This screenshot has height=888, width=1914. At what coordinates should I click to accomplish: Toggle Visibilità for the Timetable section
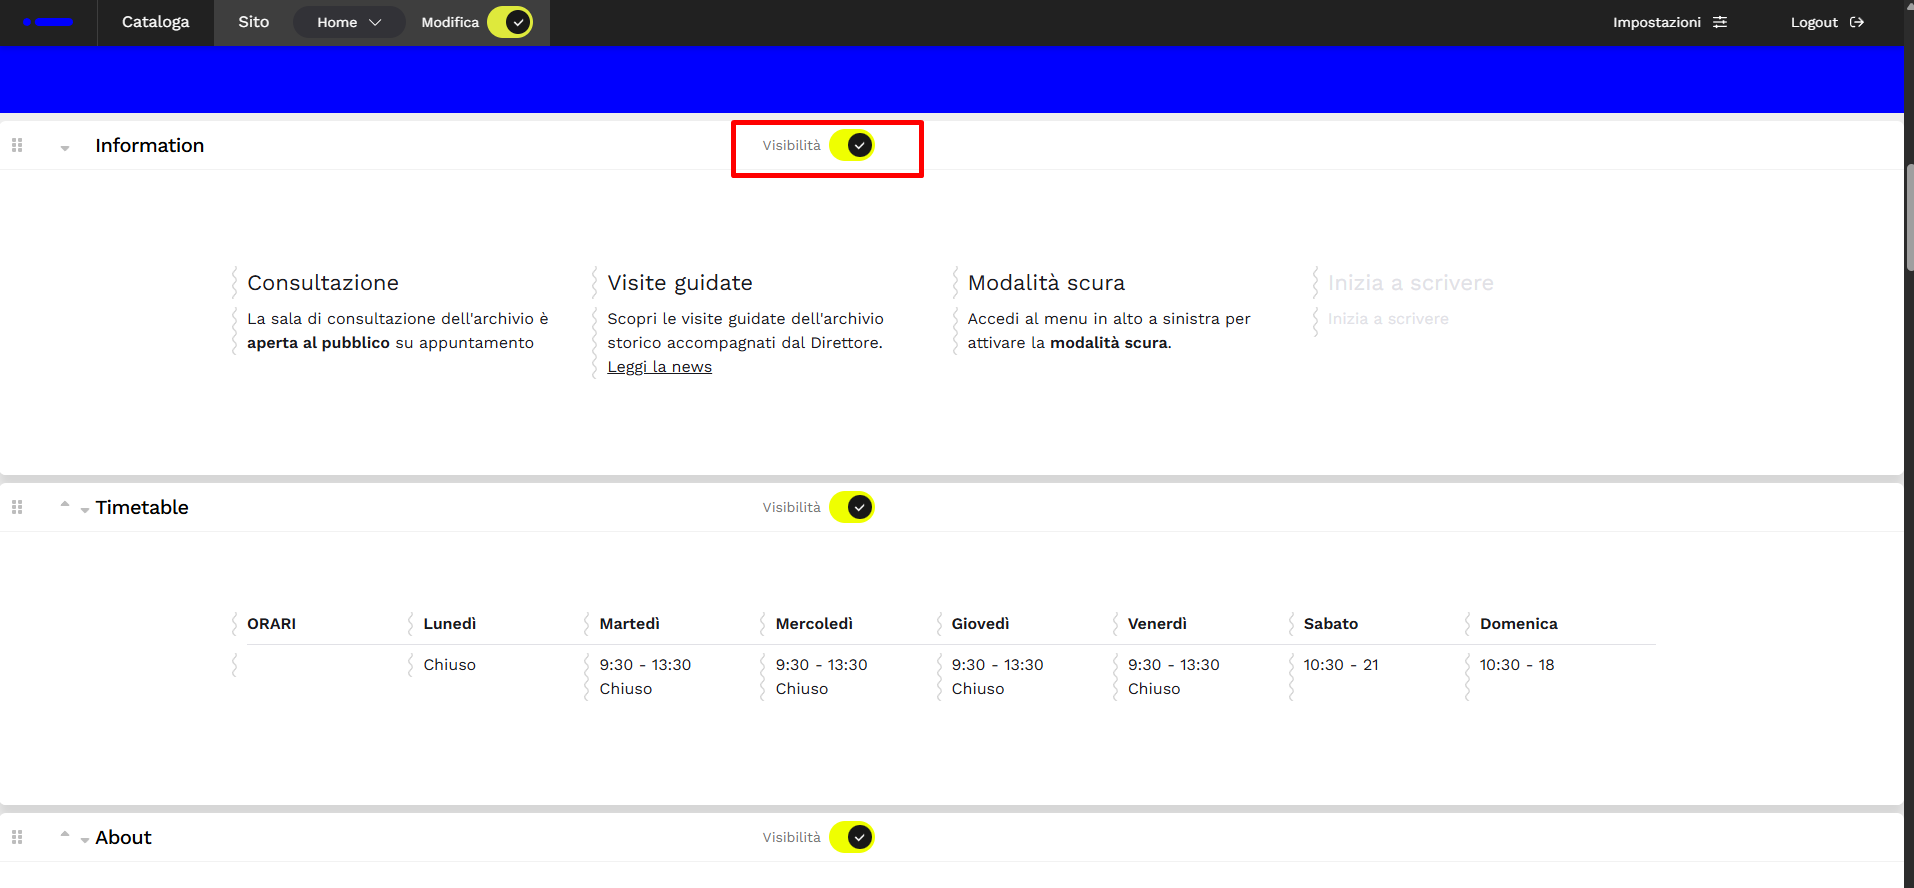pyautogui.click(x=852, y=507)
